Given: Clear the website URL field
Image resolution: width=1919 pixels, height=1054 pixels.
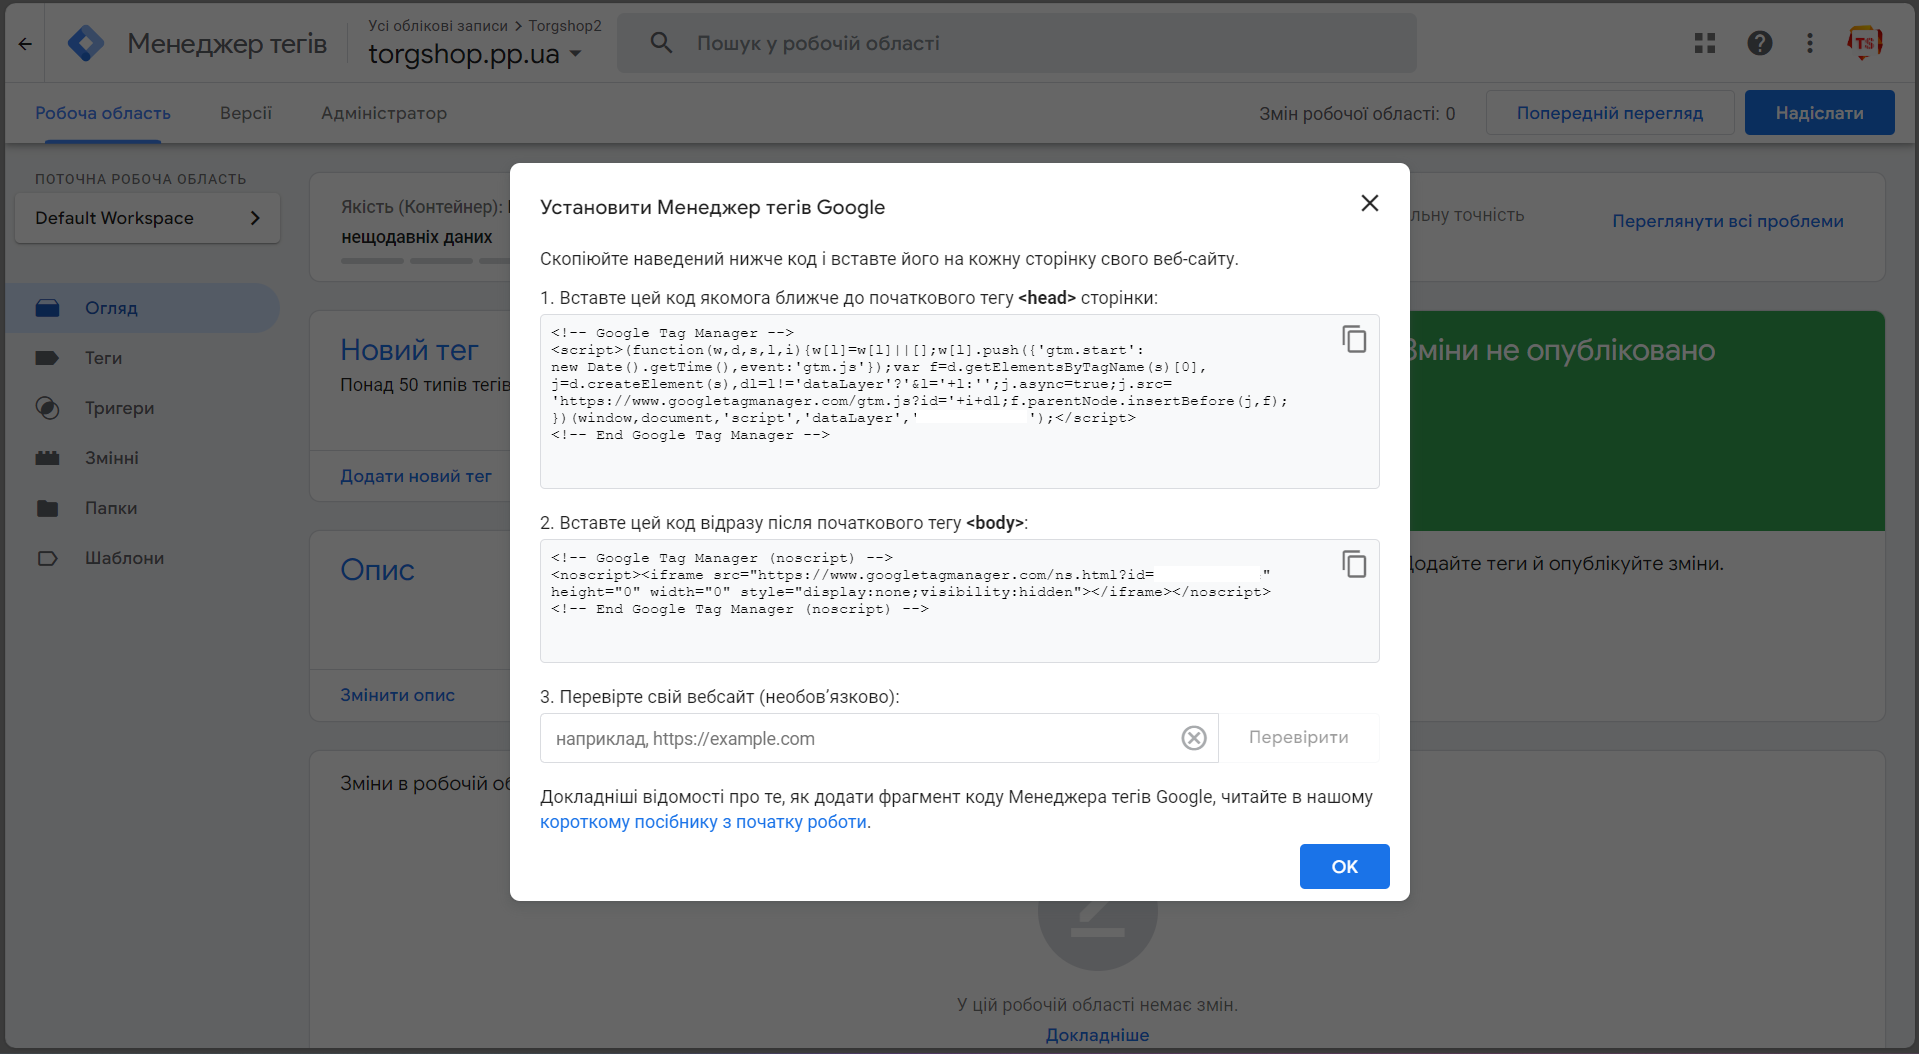Looking at the screenshot, I should click(1194, 738).
